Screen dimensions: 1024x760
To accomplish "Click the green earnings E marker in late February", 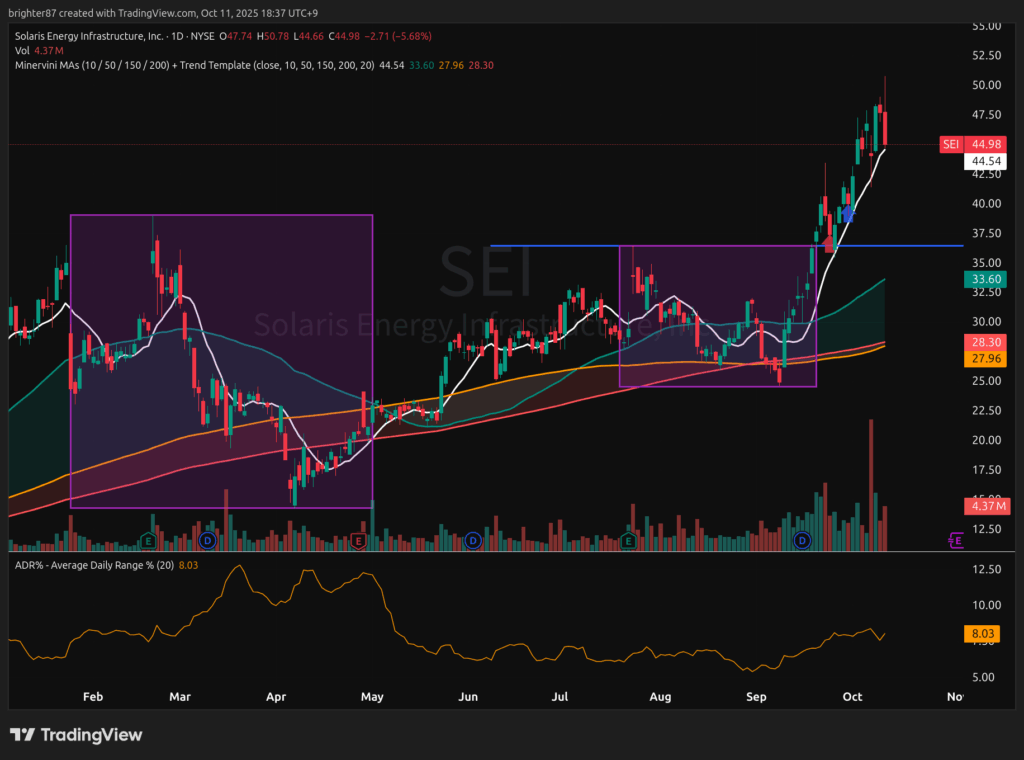I will 148,541.
